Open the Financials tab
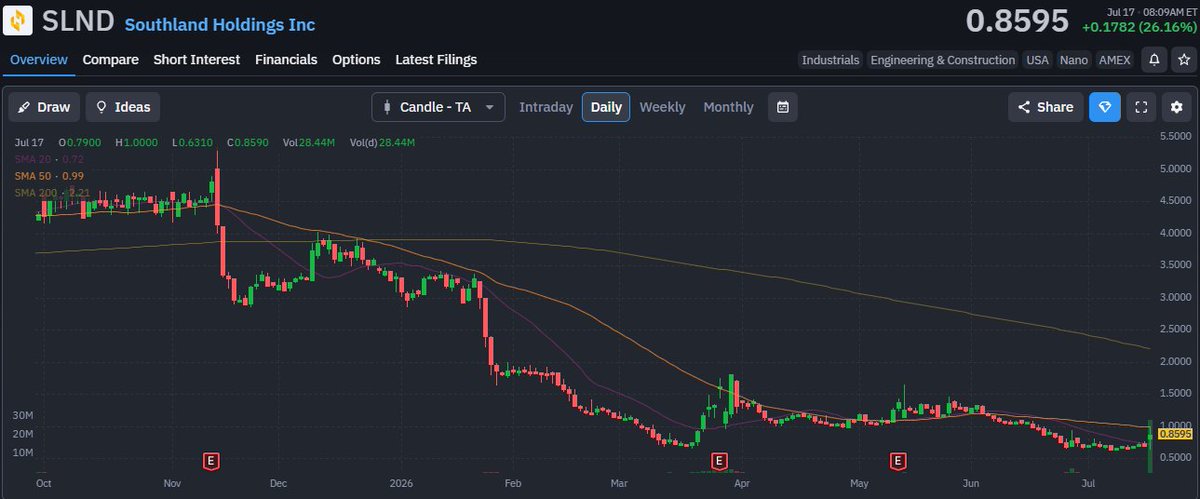Image resolution: width=1200 pixels, height=499 pixels. tap(286, 60)
